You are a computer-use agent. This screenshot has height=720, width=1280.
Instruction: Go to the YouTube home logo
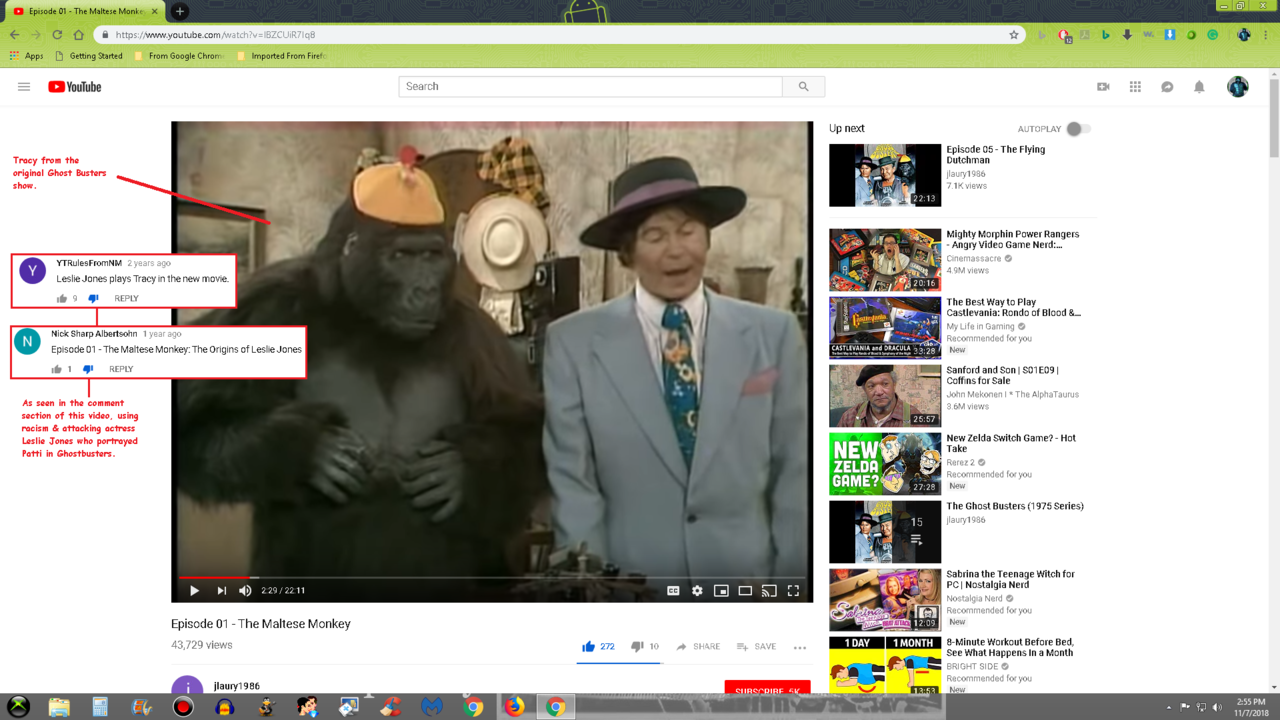pyautogui.click(x=75, y=87)
